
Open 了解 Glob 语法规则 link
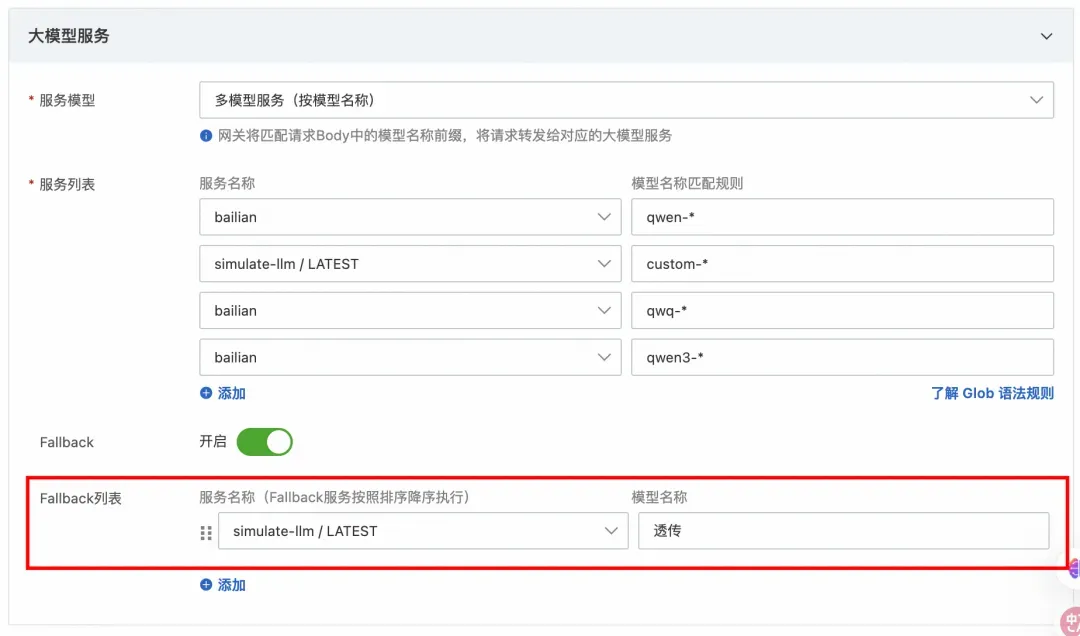(x=993, y=393)
